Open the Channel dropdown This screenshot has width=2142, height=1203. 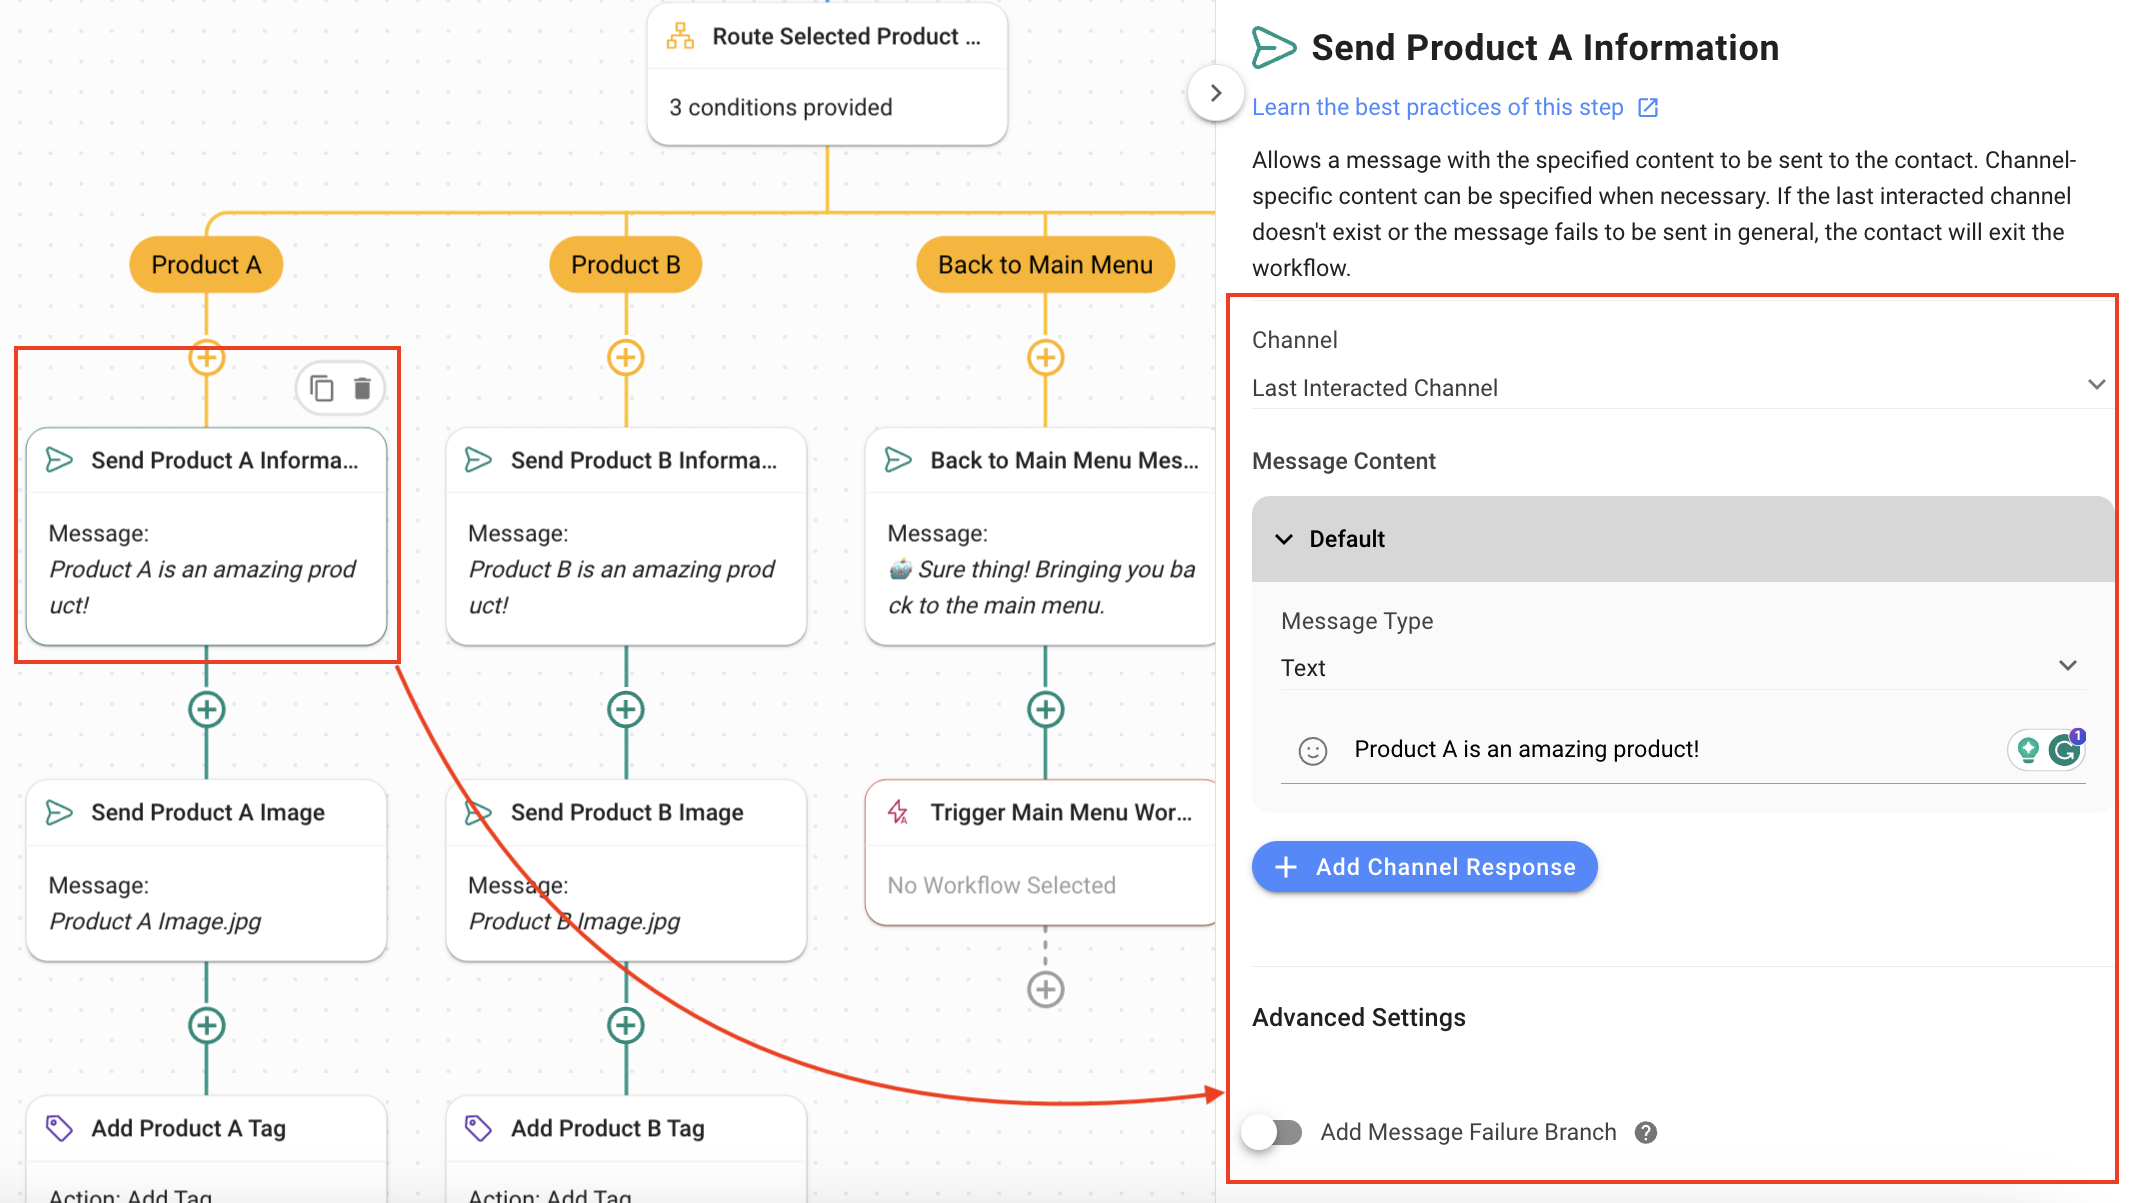point(1678,387)
